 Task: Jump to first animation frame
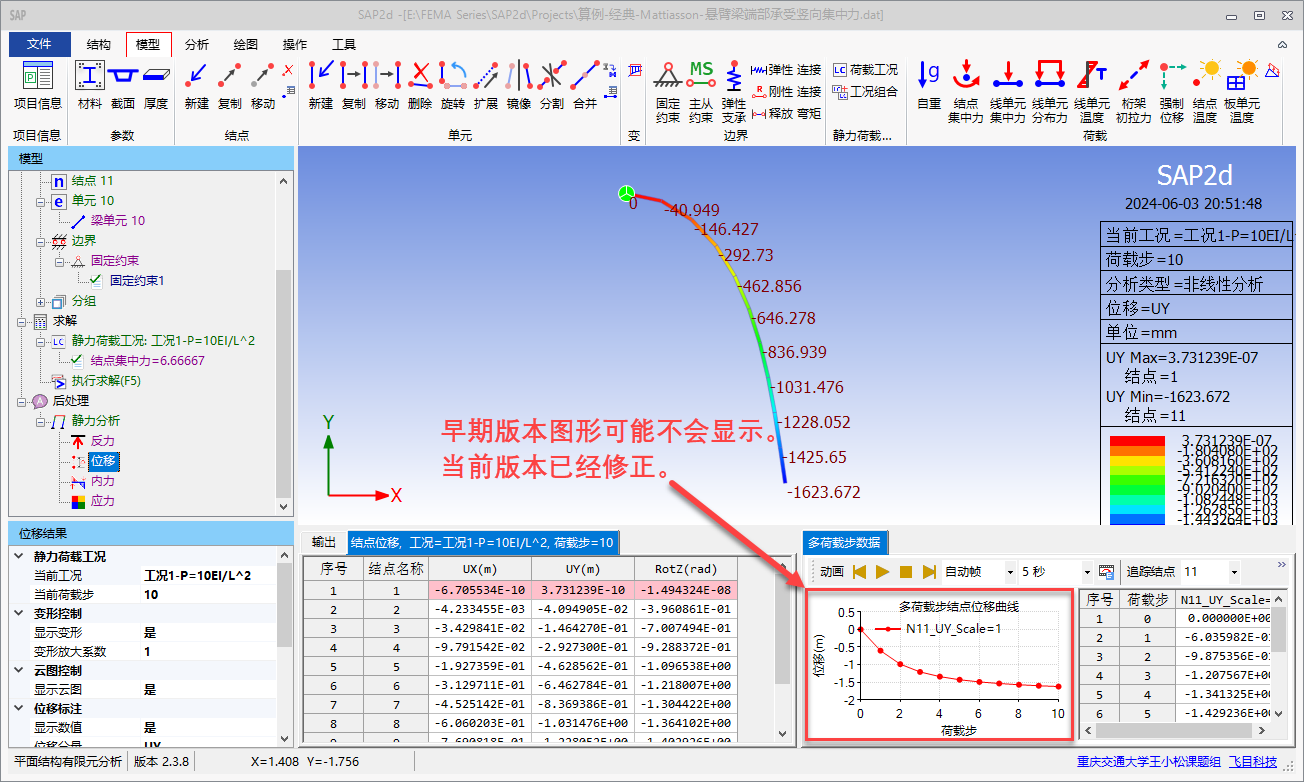click(860, 572)
